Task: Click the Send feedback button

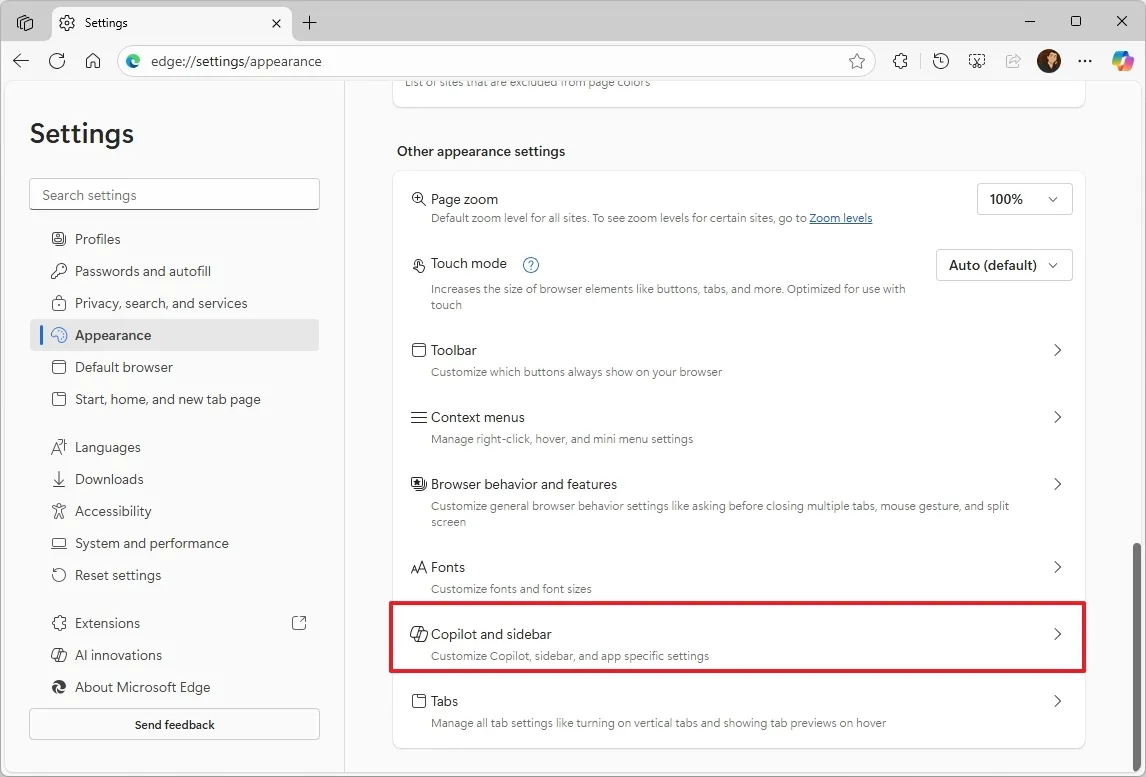Action: [x=174, y=724]
